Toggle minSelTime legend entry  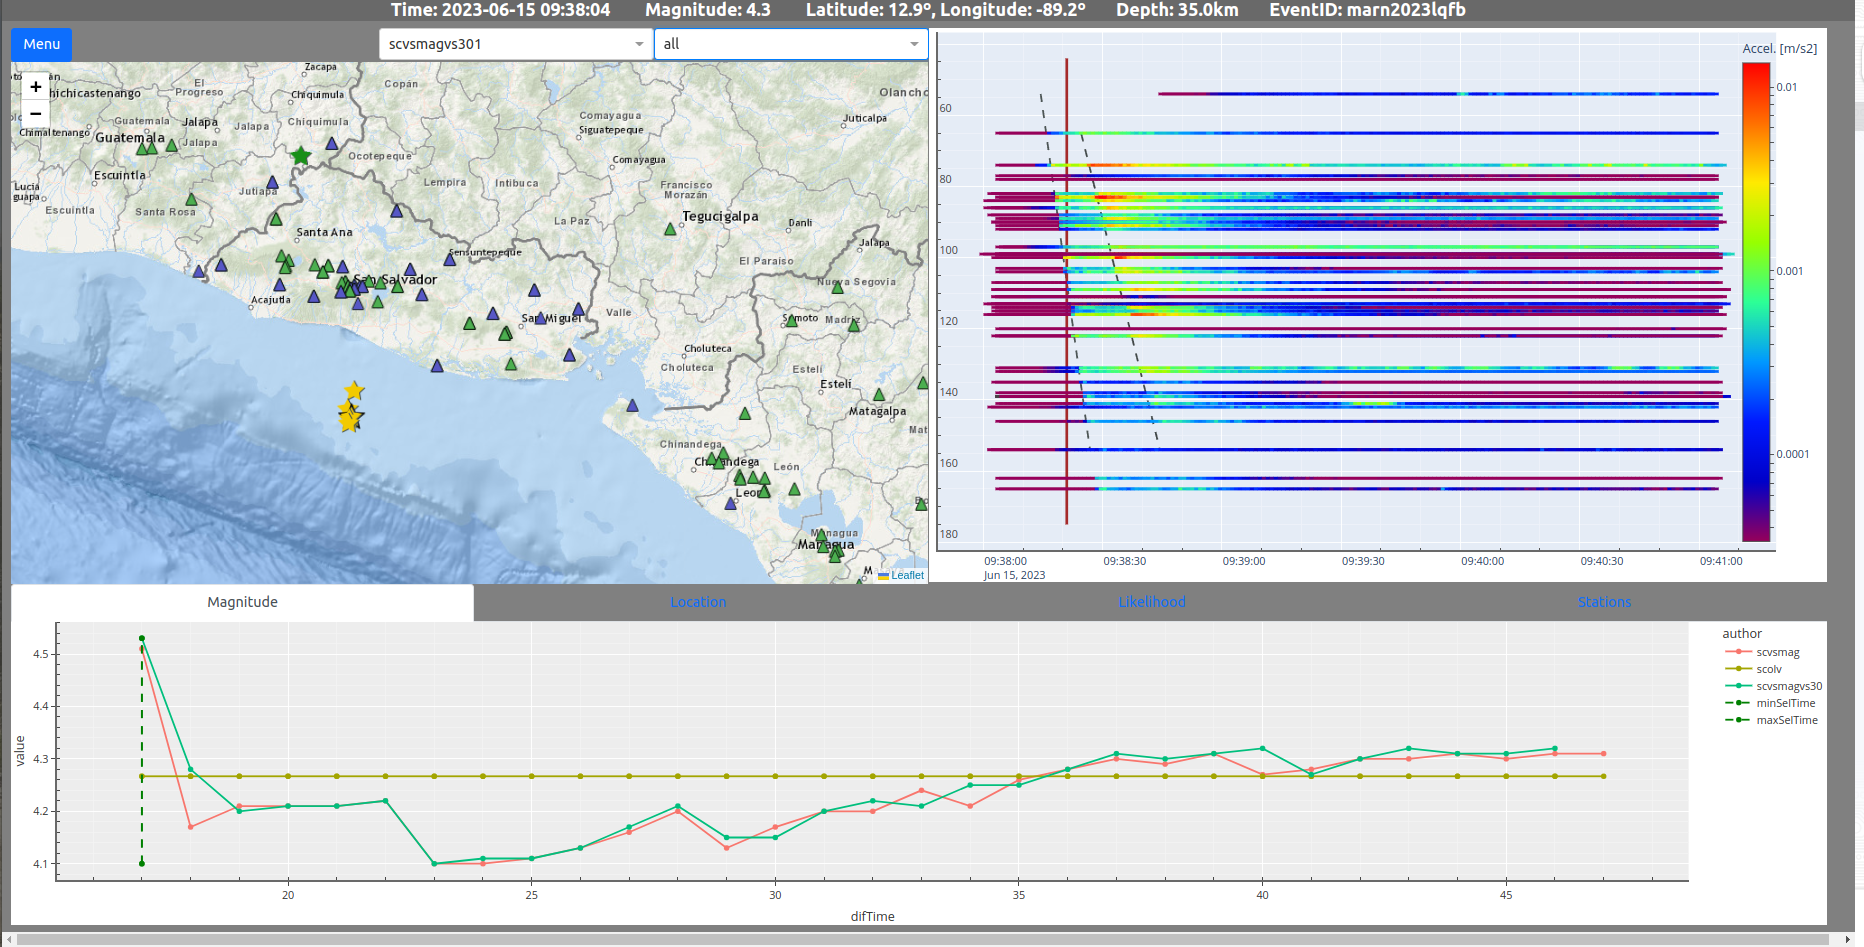(1785, 703)
